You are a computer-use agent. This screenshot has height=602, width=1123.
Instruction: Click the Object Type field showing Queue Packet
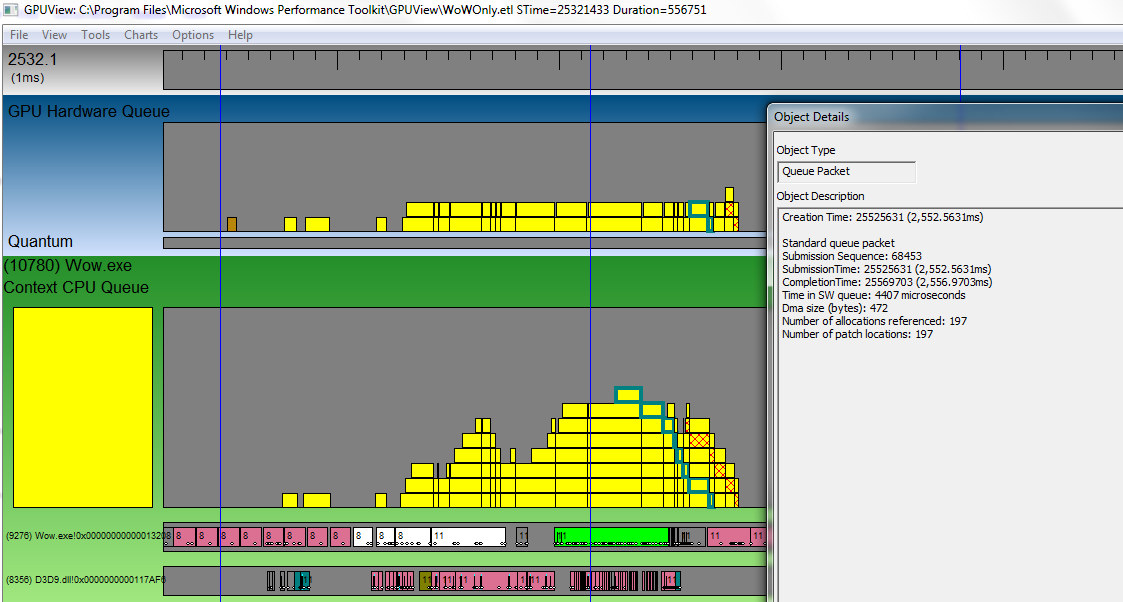pos(846,172)
